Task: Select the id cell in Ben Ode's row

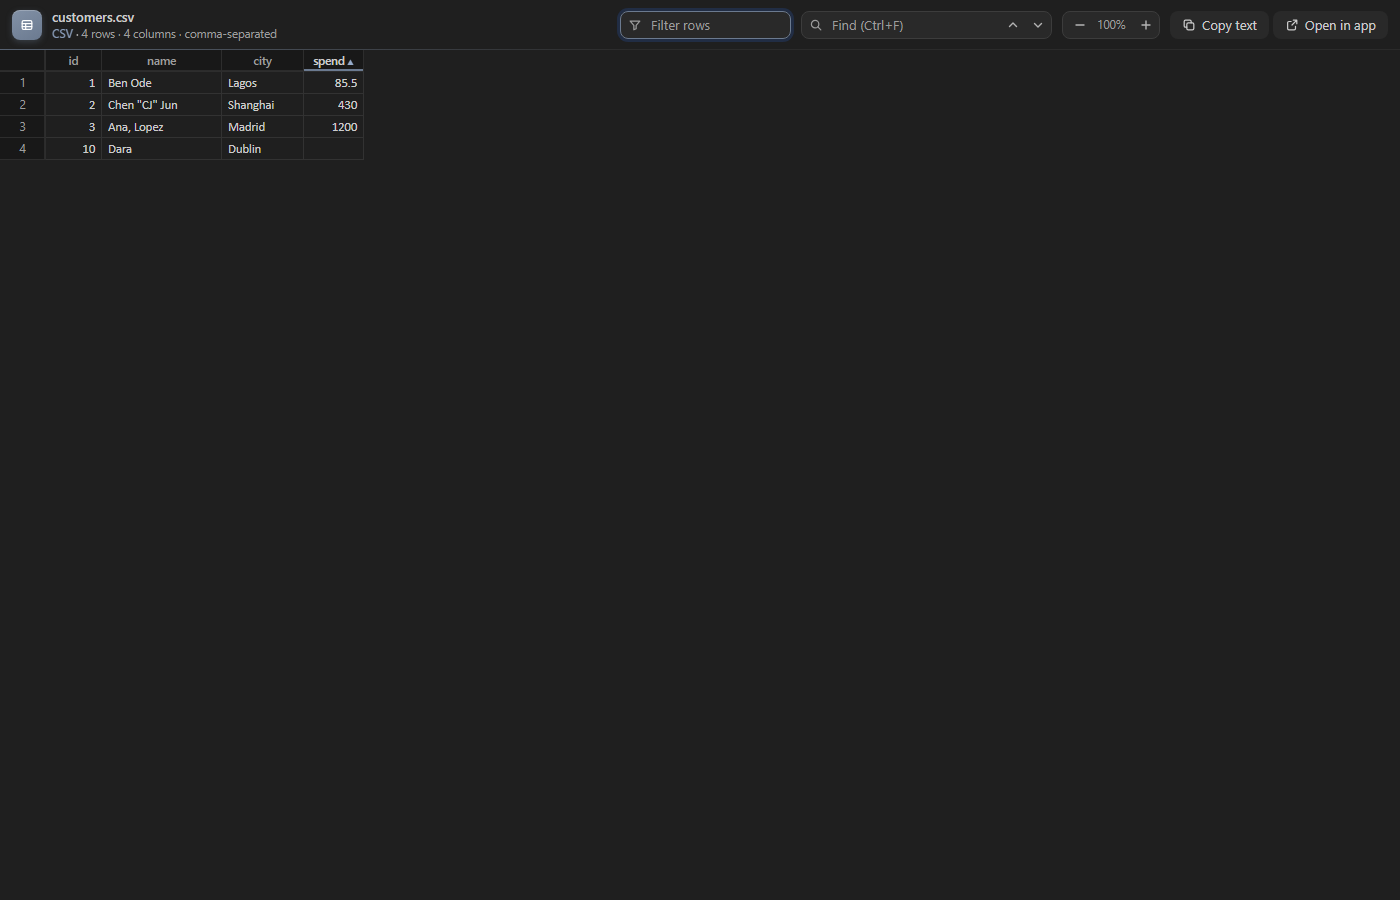Action: tap(73, 83)
